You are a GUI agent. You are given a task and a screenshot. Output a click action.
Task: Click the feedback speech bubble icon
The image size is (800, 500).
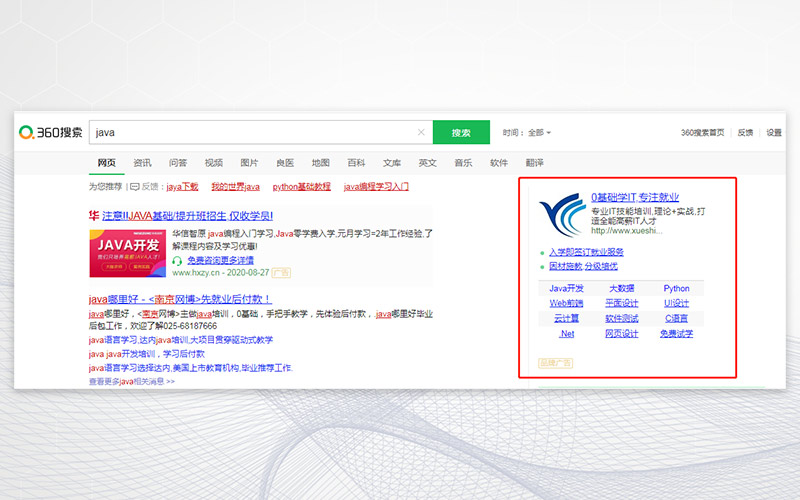pos(135,187)
